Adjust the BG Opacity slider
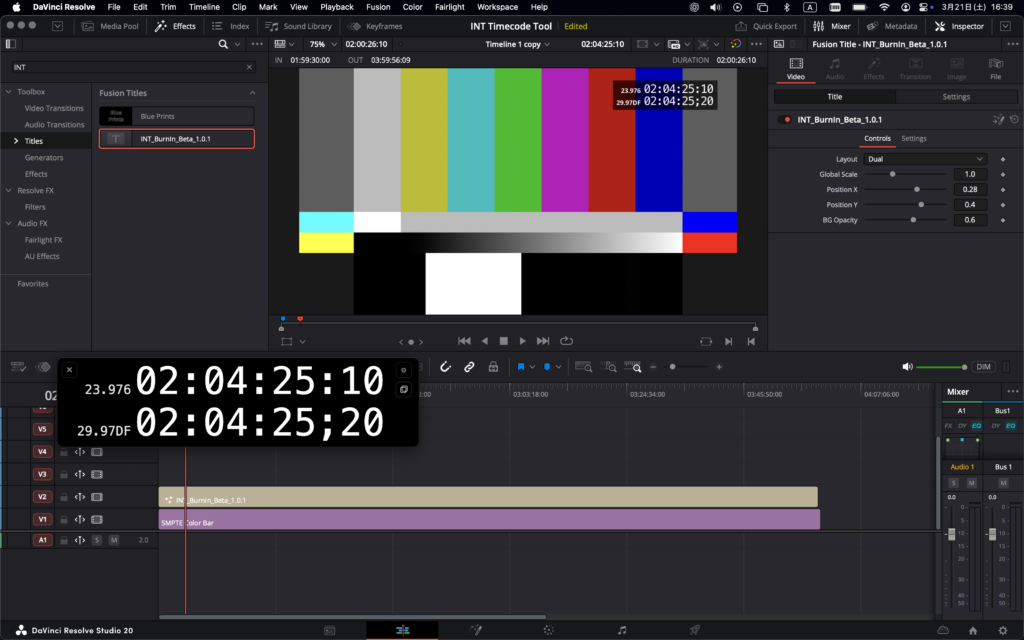The width and height of the screenshot is (1024, 640). 913,220
